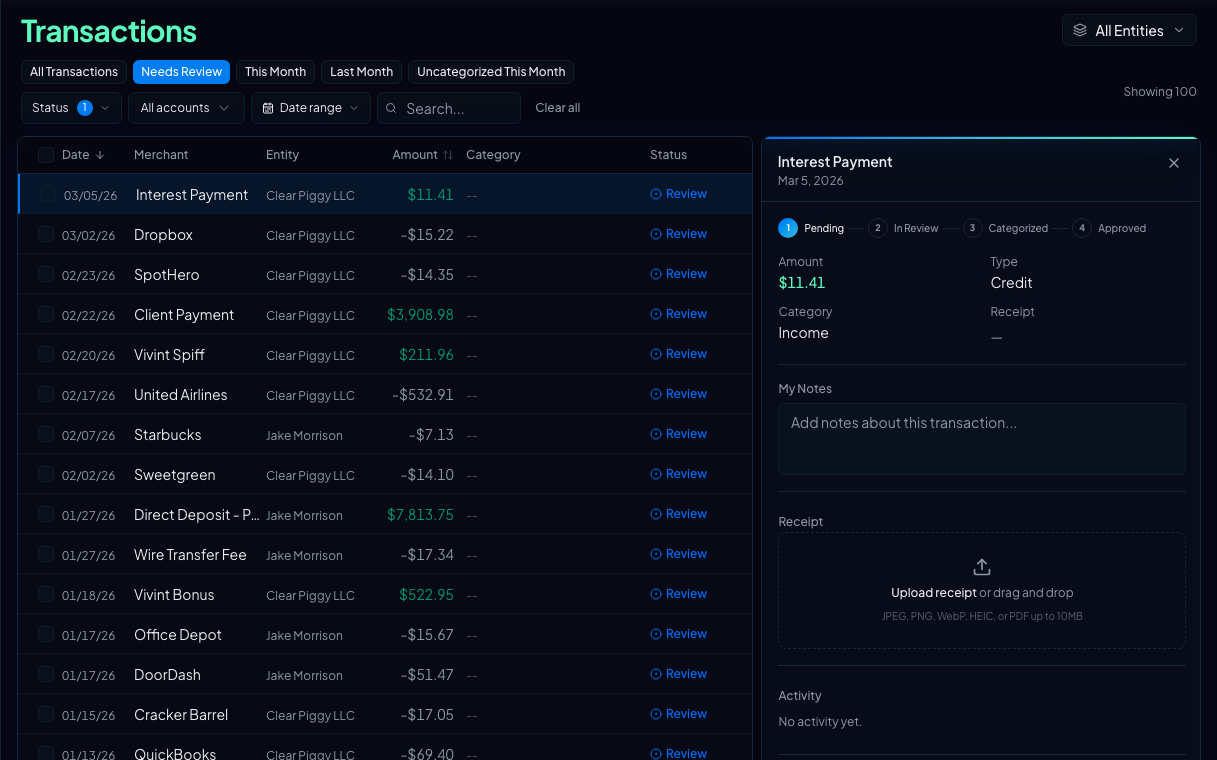Viewport: 1217px width, 760px height.
Task: Check the Sweetgreen row checkbox
Action: pyautogui.click(x=46, y=475)
